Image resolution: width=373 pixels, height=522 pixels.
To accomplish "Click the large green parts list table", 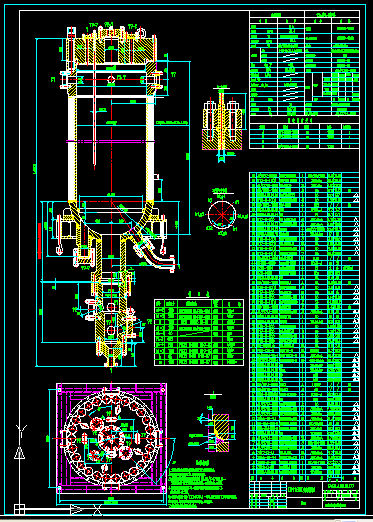I will tap(304, 326).
